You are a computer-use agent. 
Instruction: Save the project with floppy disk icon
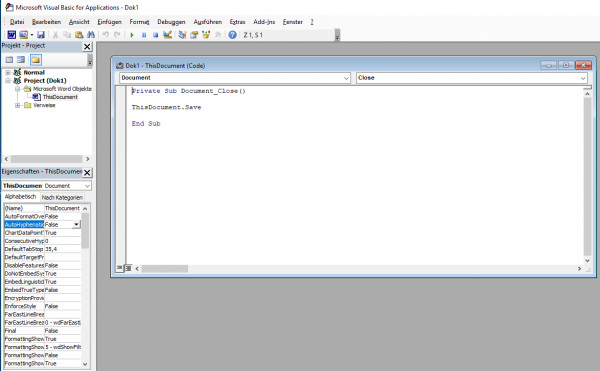point(41,35)
